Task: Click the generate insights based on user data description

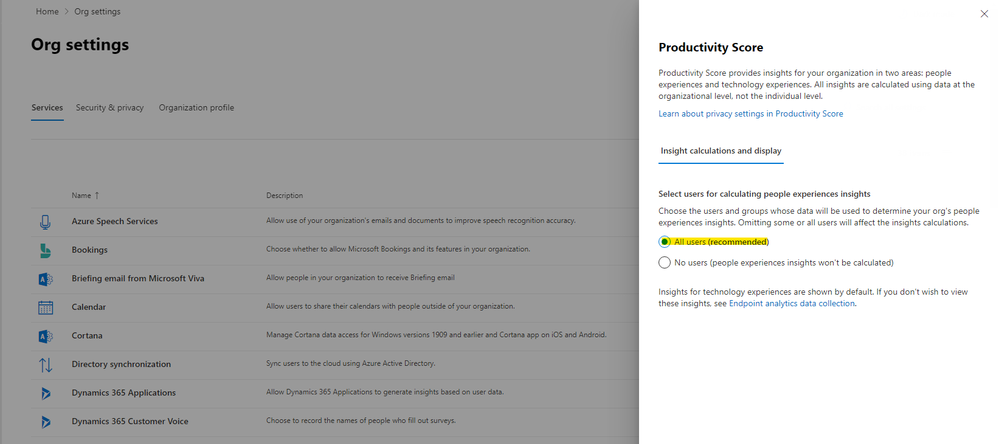Action: (x=385, y=392)
